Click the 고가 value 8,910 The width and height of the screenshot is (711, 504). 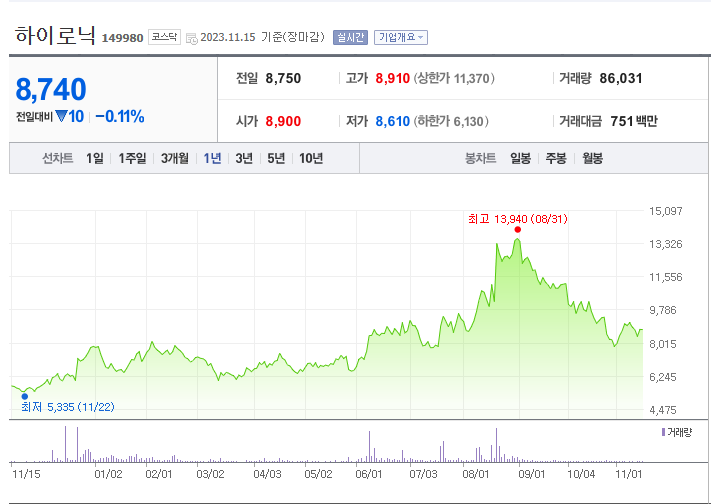[x=393, y=78]
